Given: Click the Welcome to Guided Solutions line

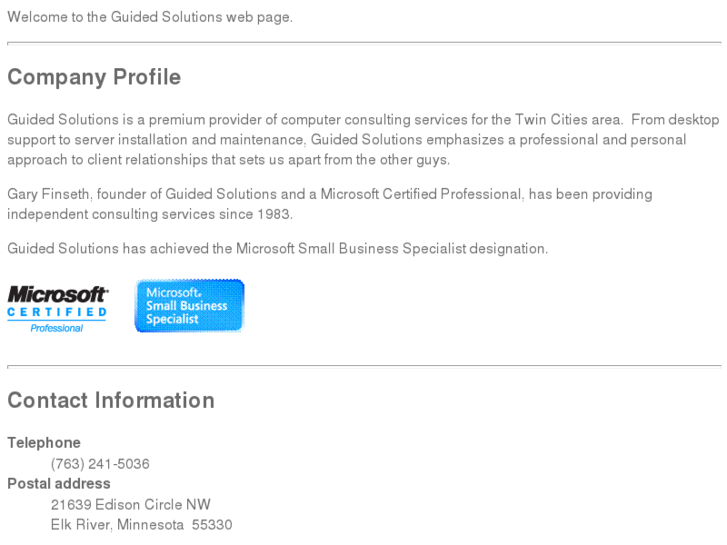Looking at the screenshot, I should coord(150,18).
